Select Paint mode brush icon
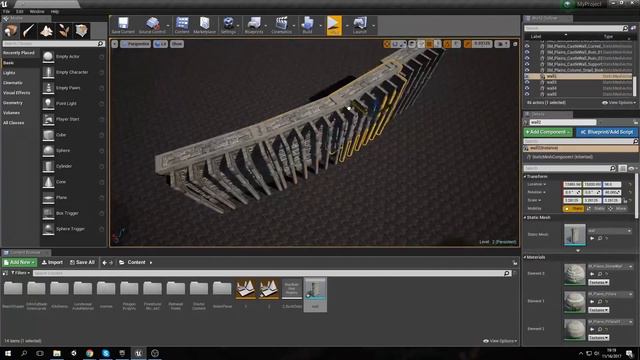The image size is (640, 360). 29,31
